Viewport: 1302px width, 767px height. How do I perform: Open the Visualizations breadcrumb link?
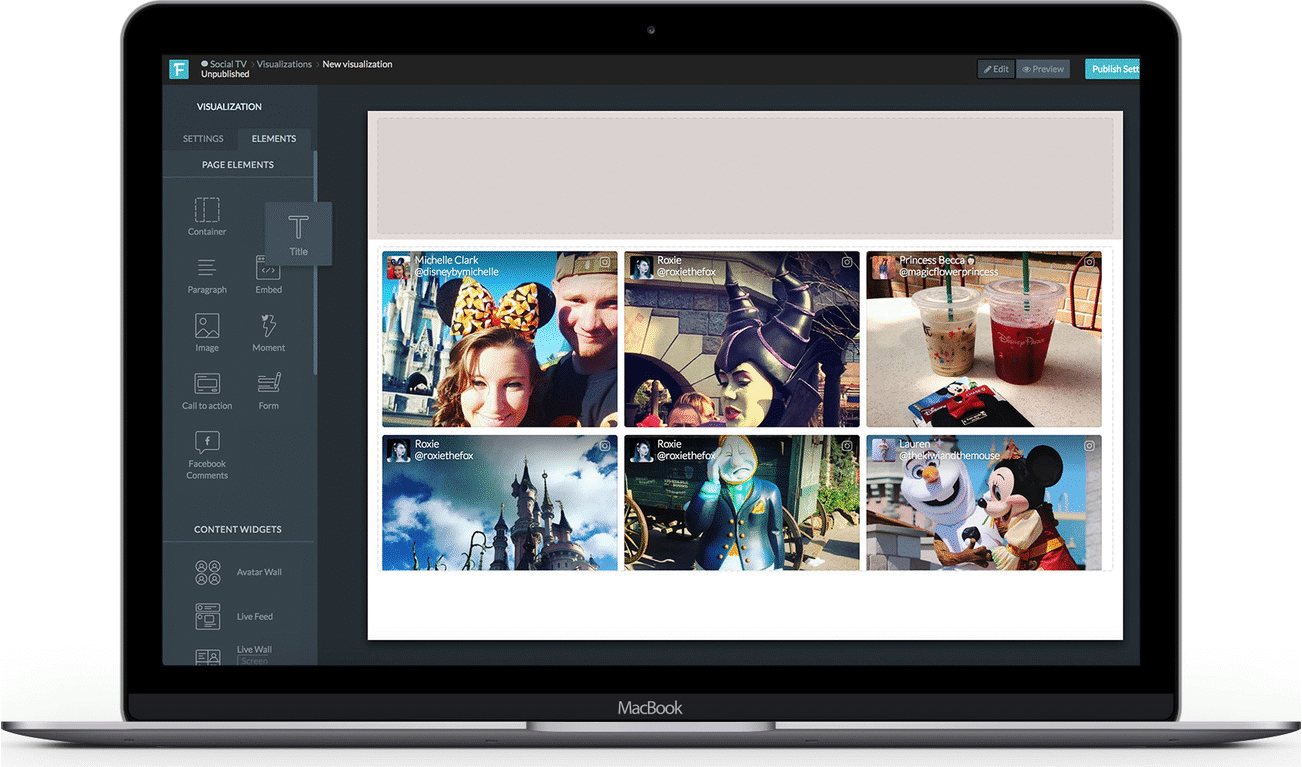click(284, 64)
